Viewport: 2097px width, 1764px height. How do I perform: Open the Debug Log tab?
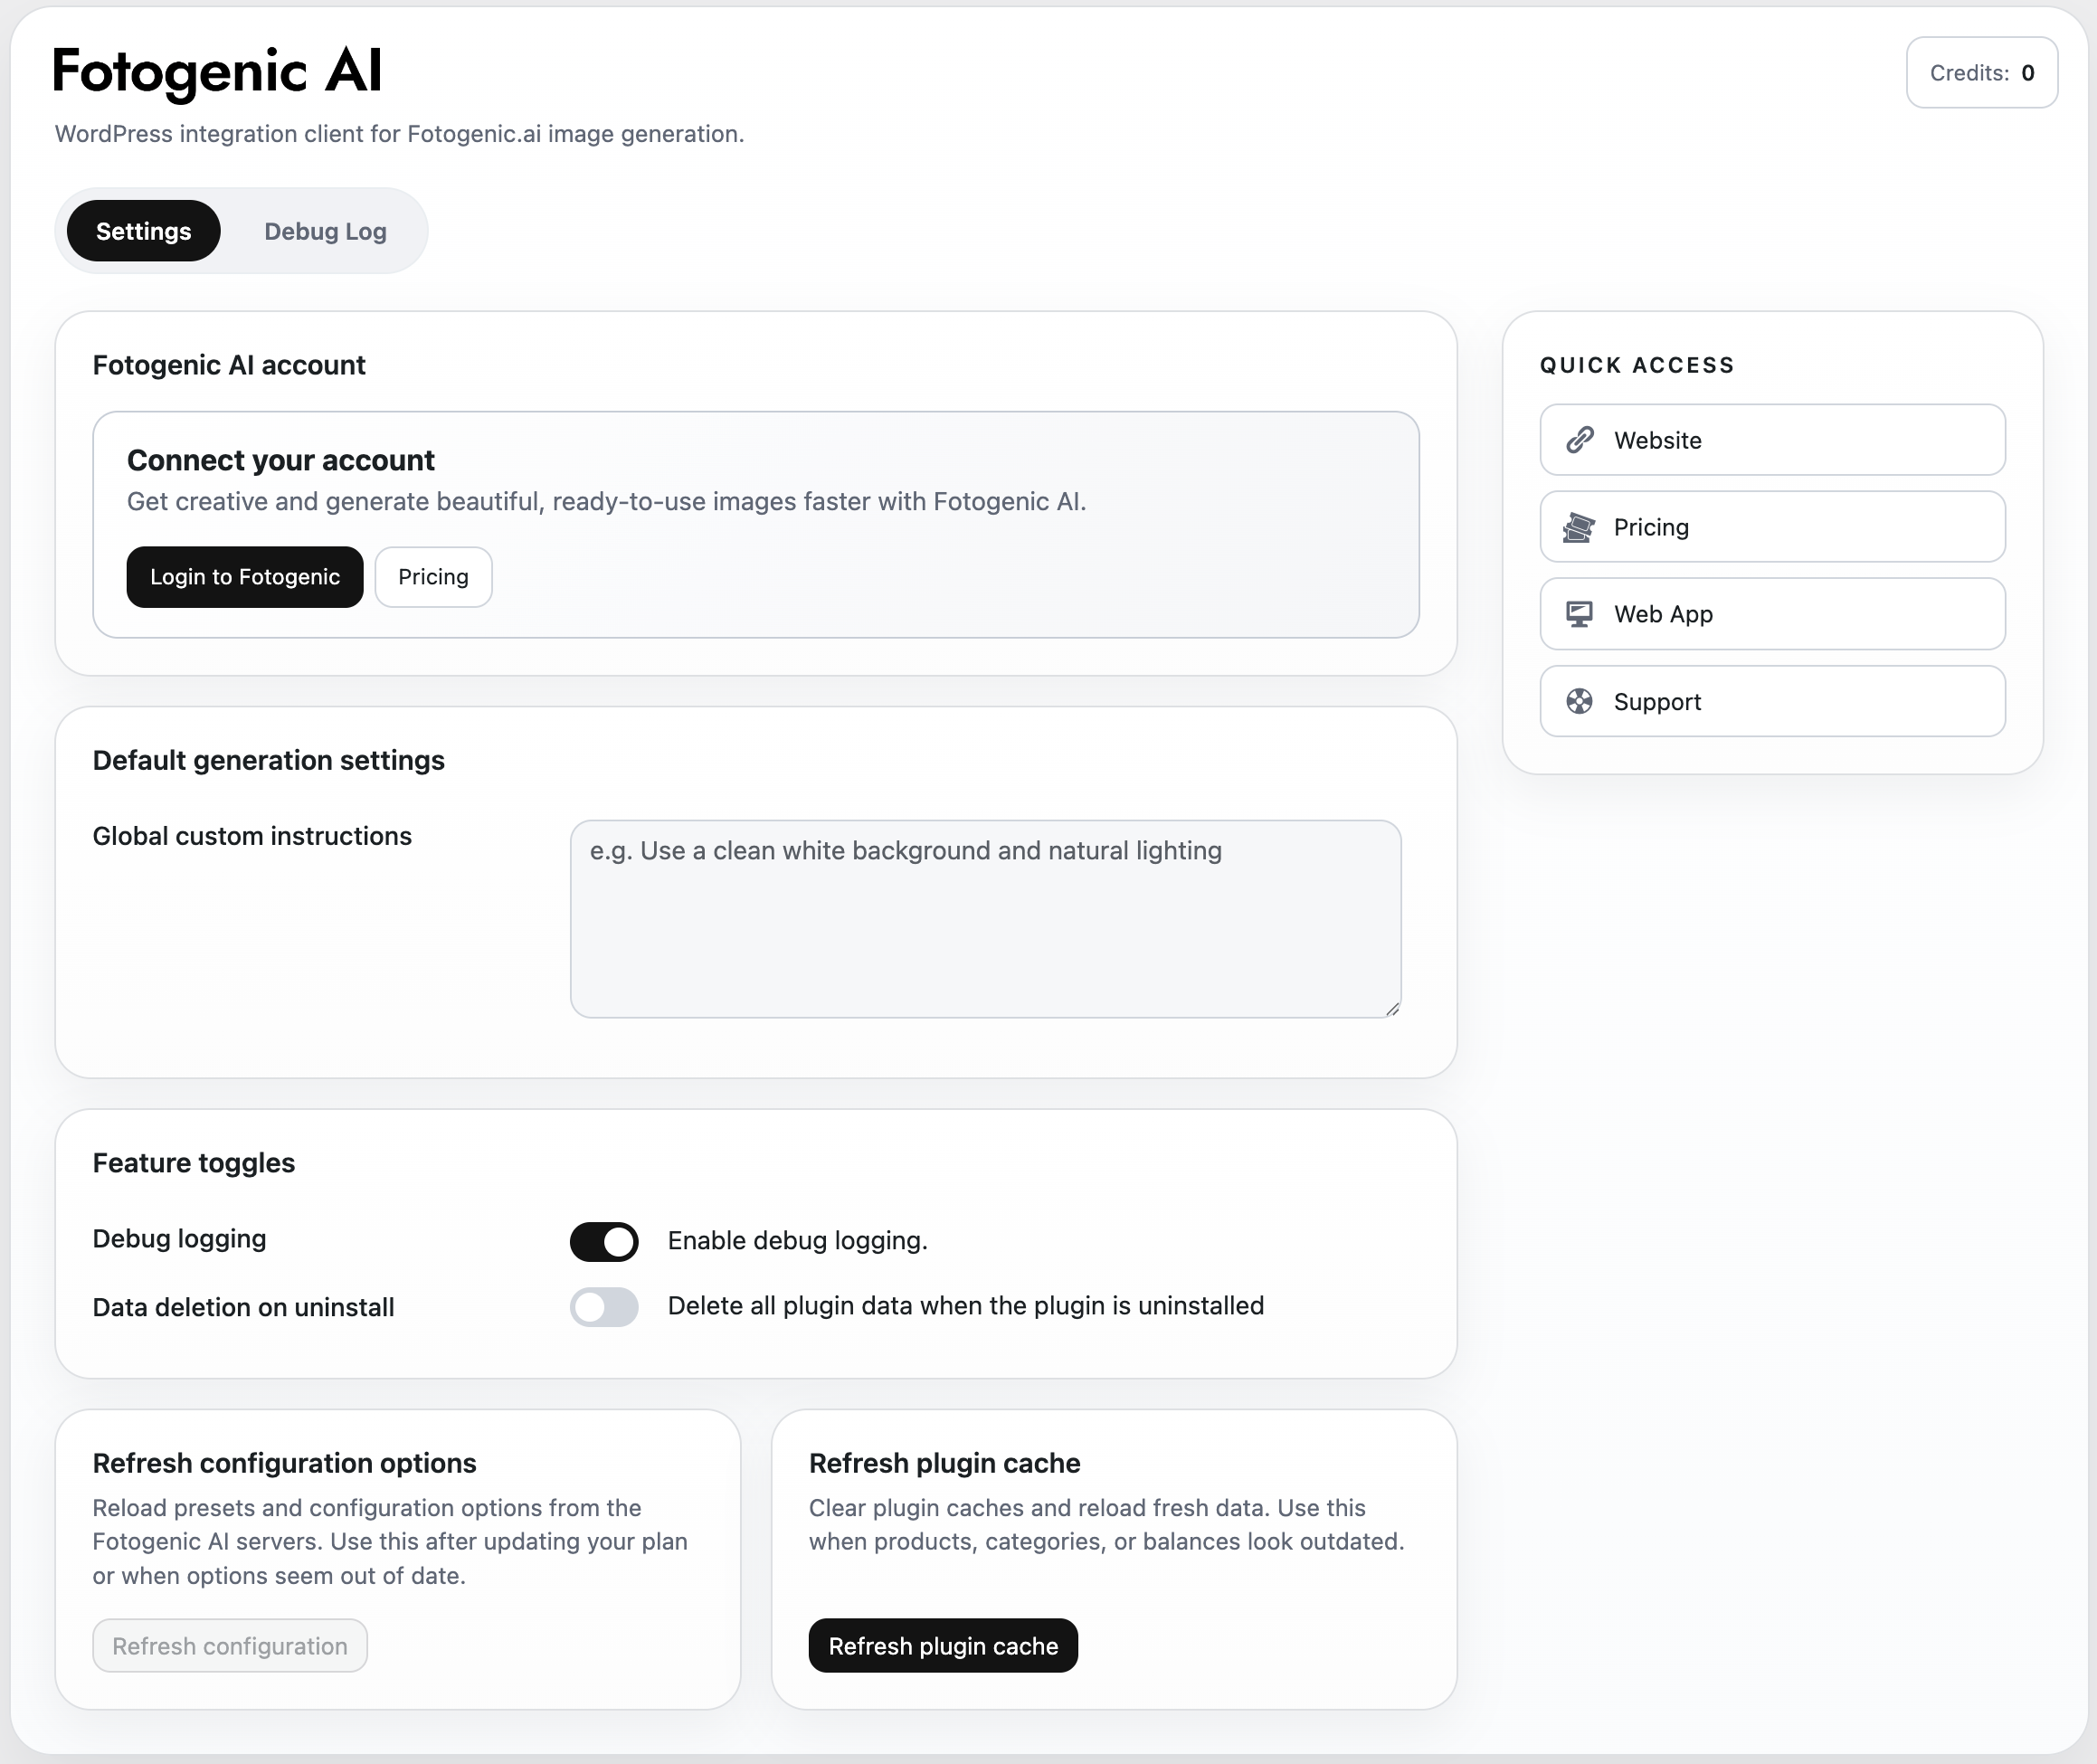[x=325, y=231]
